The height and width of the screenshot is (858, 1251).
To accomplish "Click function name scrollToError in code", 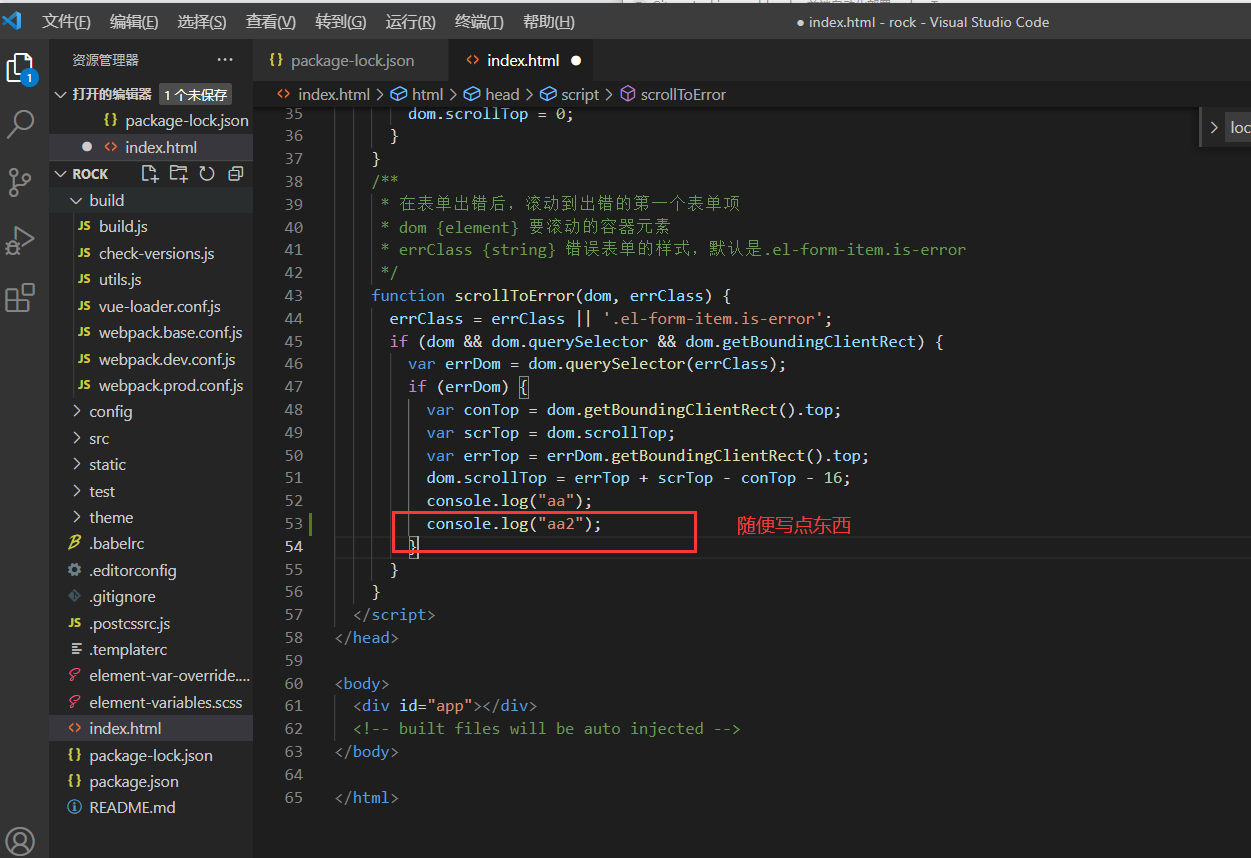I will (513, 296).
